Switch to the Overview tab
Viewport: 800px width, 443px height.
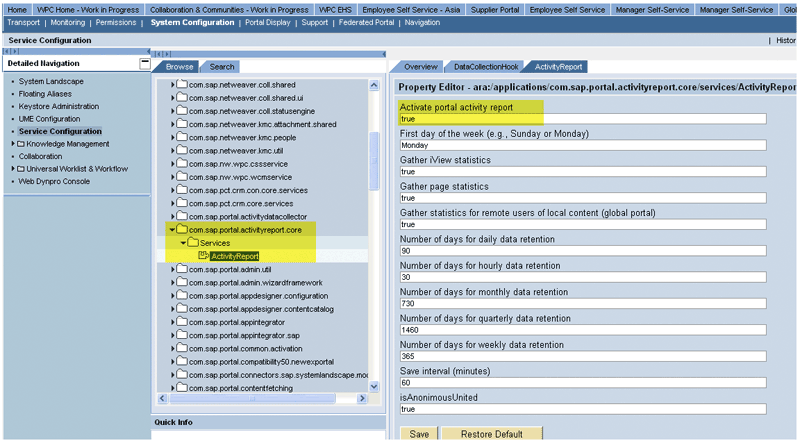pyautogui.click(x=421, y=67)
